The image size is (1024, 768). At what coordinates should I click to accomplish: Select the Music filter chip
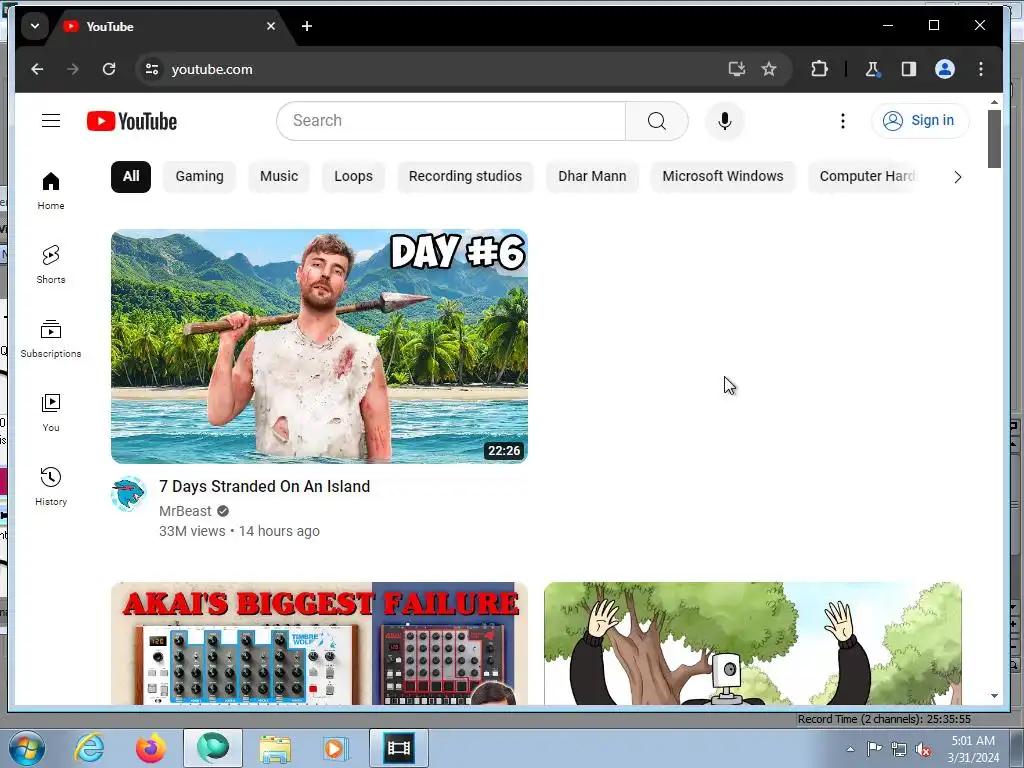(279, 177)
